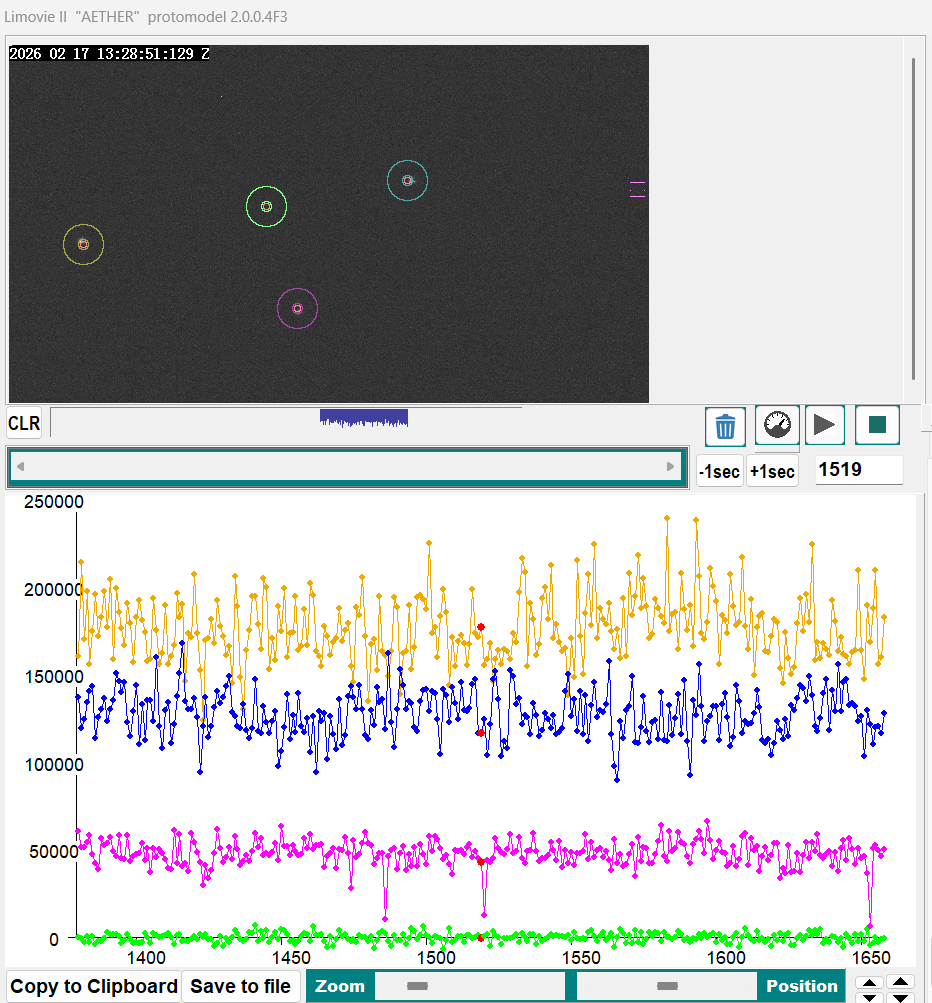Select the green star aperture circle
932x1003 pixels.
point(266,206)
